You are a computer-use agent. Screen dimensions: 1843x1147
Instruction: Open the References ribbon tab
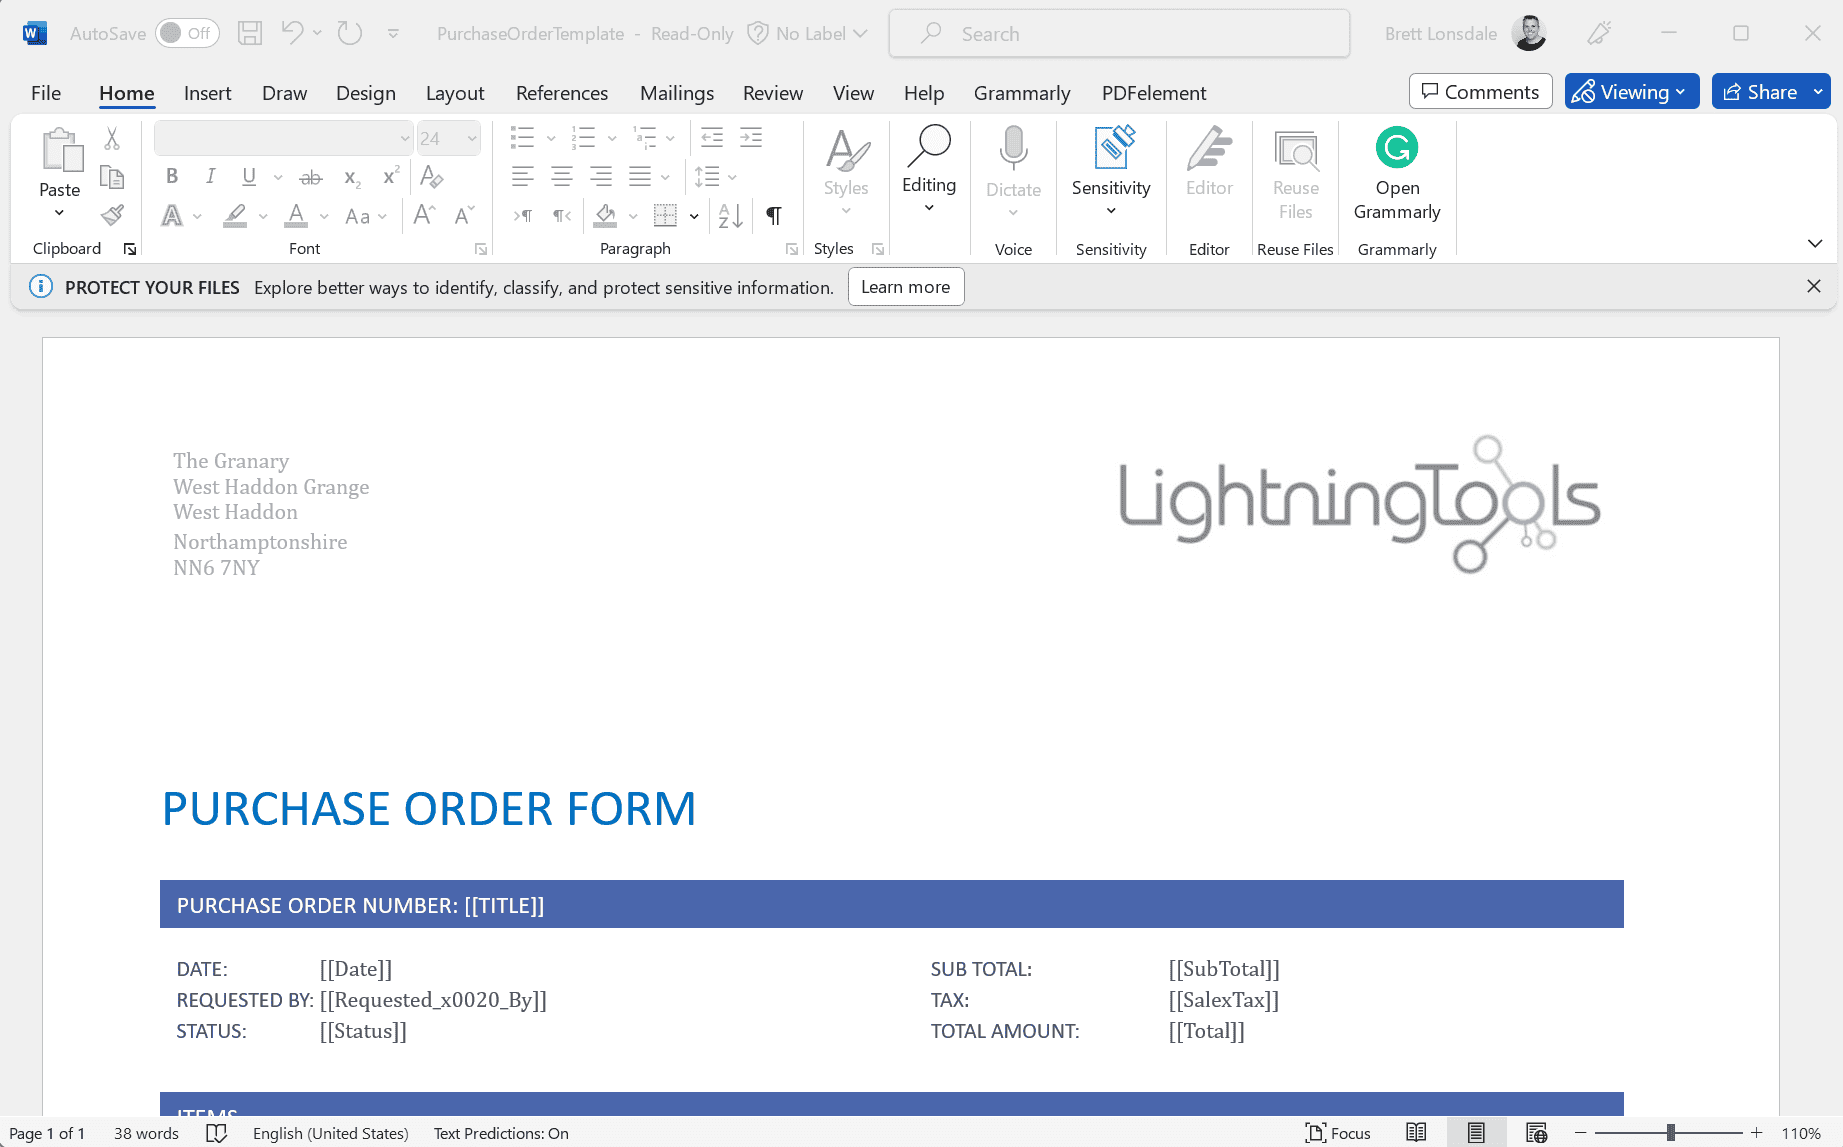[x=561, y=93]
